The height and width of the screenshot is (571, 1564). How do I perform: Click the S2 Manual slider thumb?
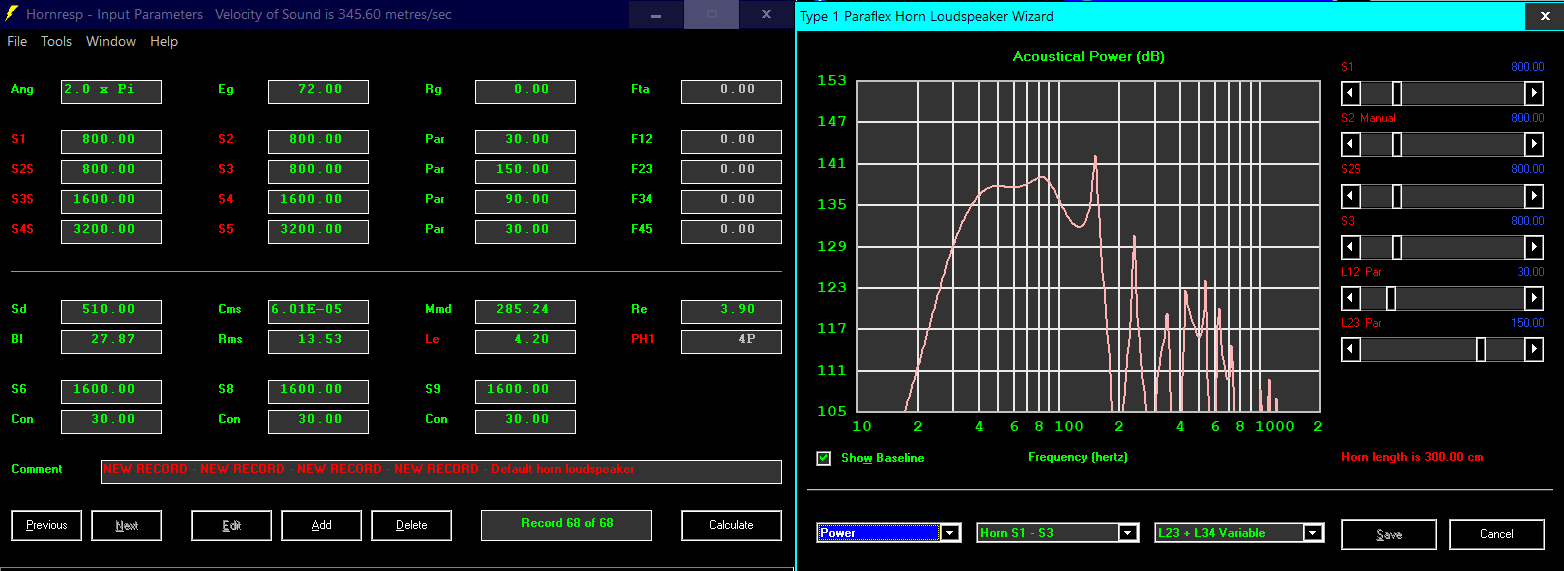1397,145
